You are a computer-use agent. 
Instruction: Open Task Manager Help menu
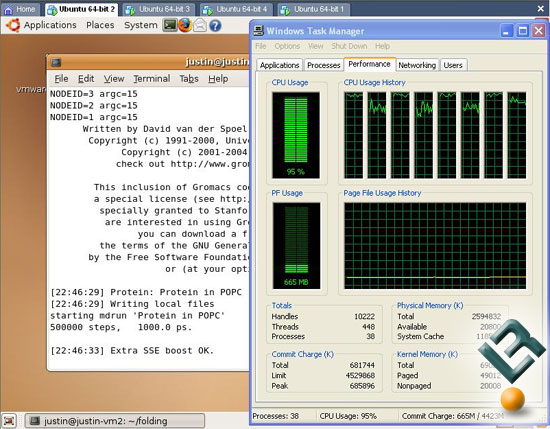[x=382, y=46]
